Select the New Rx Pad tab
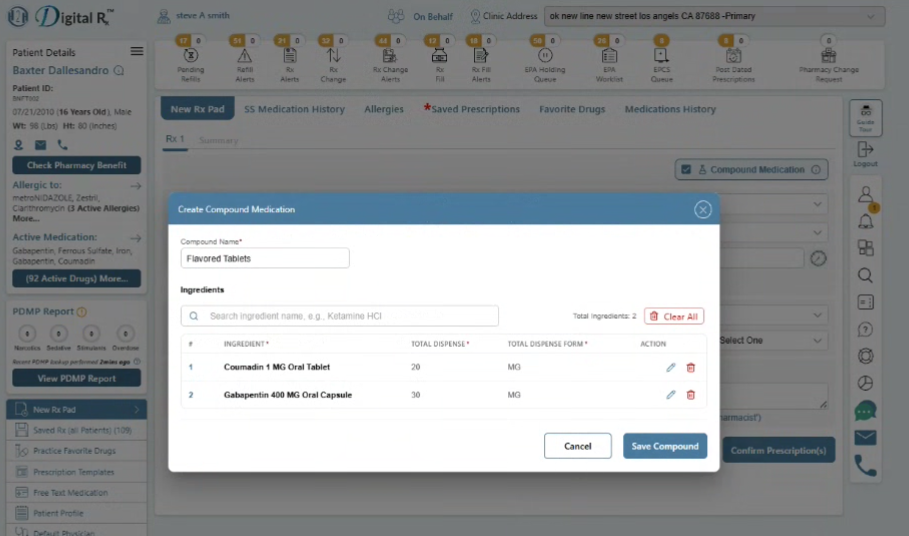The width and height of the screenshot is (909, 536). pos(198,109)
